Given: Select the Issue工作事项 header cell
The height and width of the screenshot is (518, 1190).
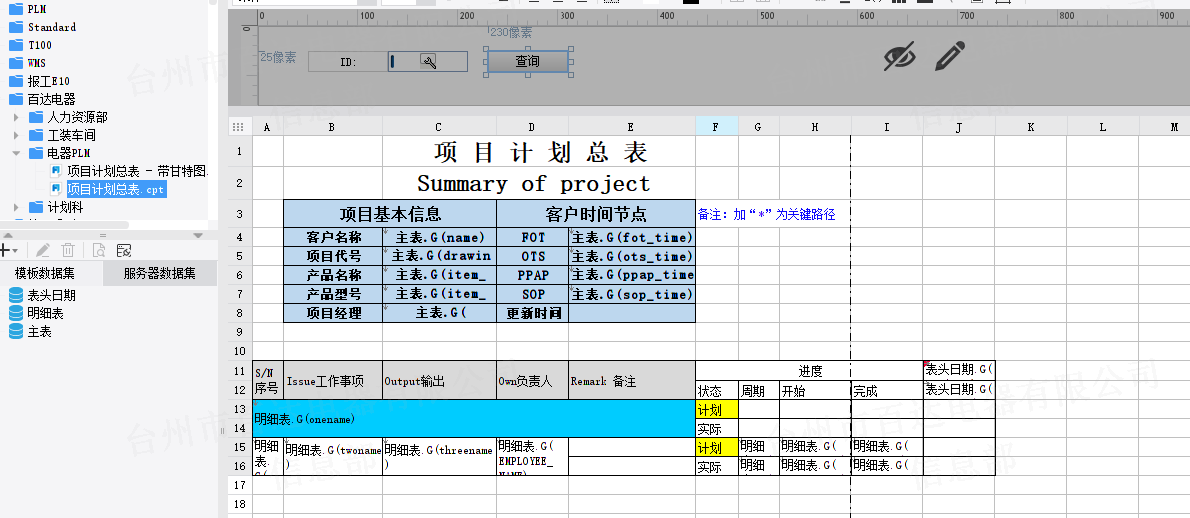Looking at the screenshot, I should (333, 381).
